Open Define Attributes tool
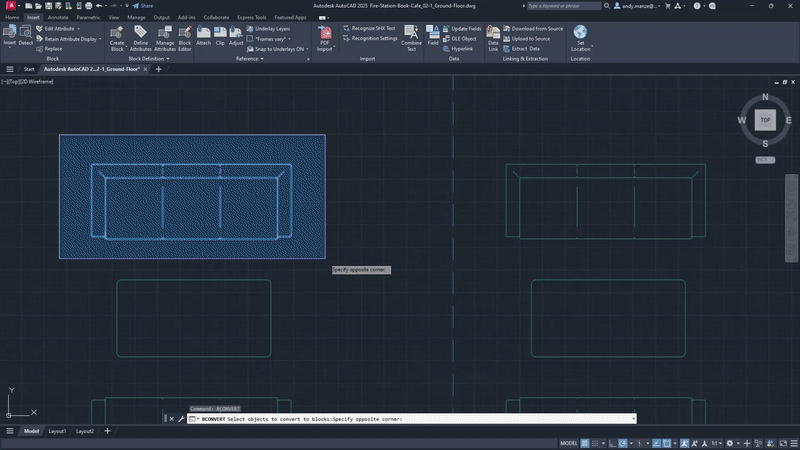Screen dimensions: 800x450 [x=140, y=38]
